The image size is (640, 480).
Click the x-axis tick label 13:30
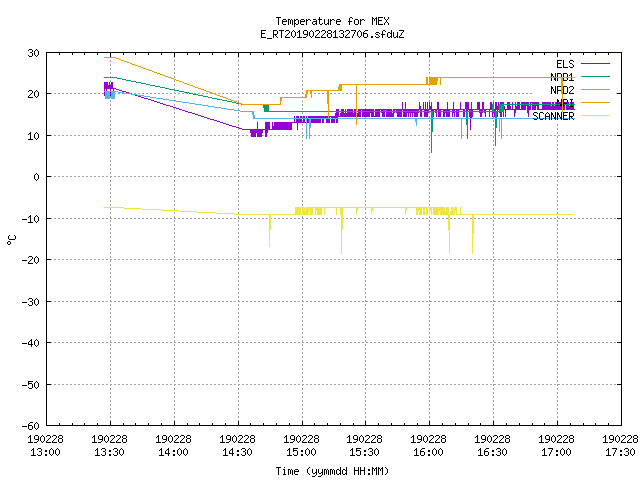coord(109,452)
